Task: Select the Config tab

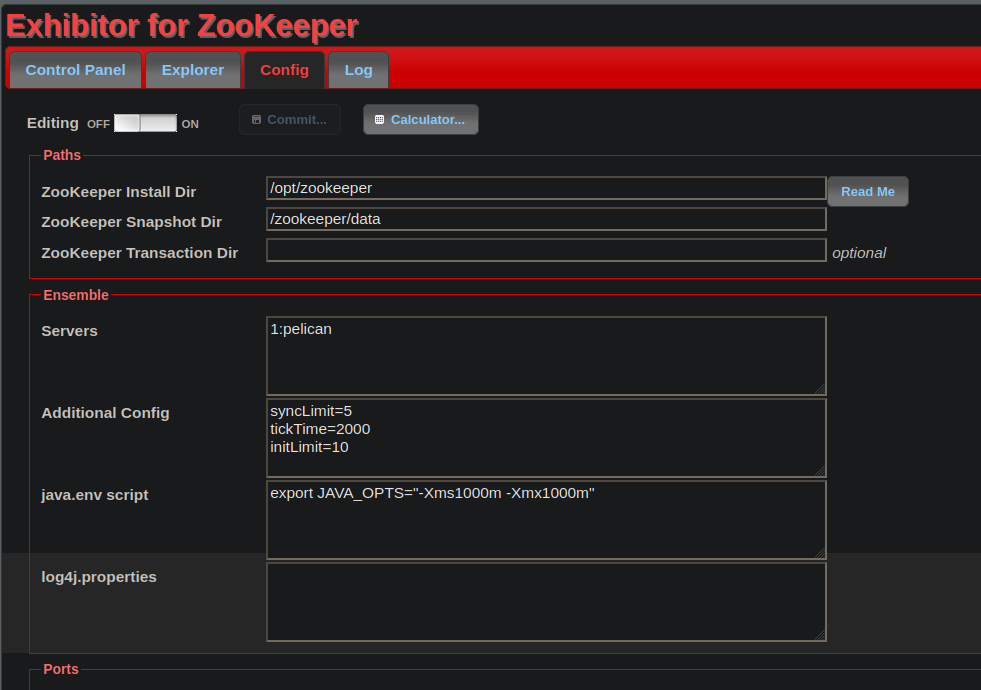Action: [x=284, y=70]
